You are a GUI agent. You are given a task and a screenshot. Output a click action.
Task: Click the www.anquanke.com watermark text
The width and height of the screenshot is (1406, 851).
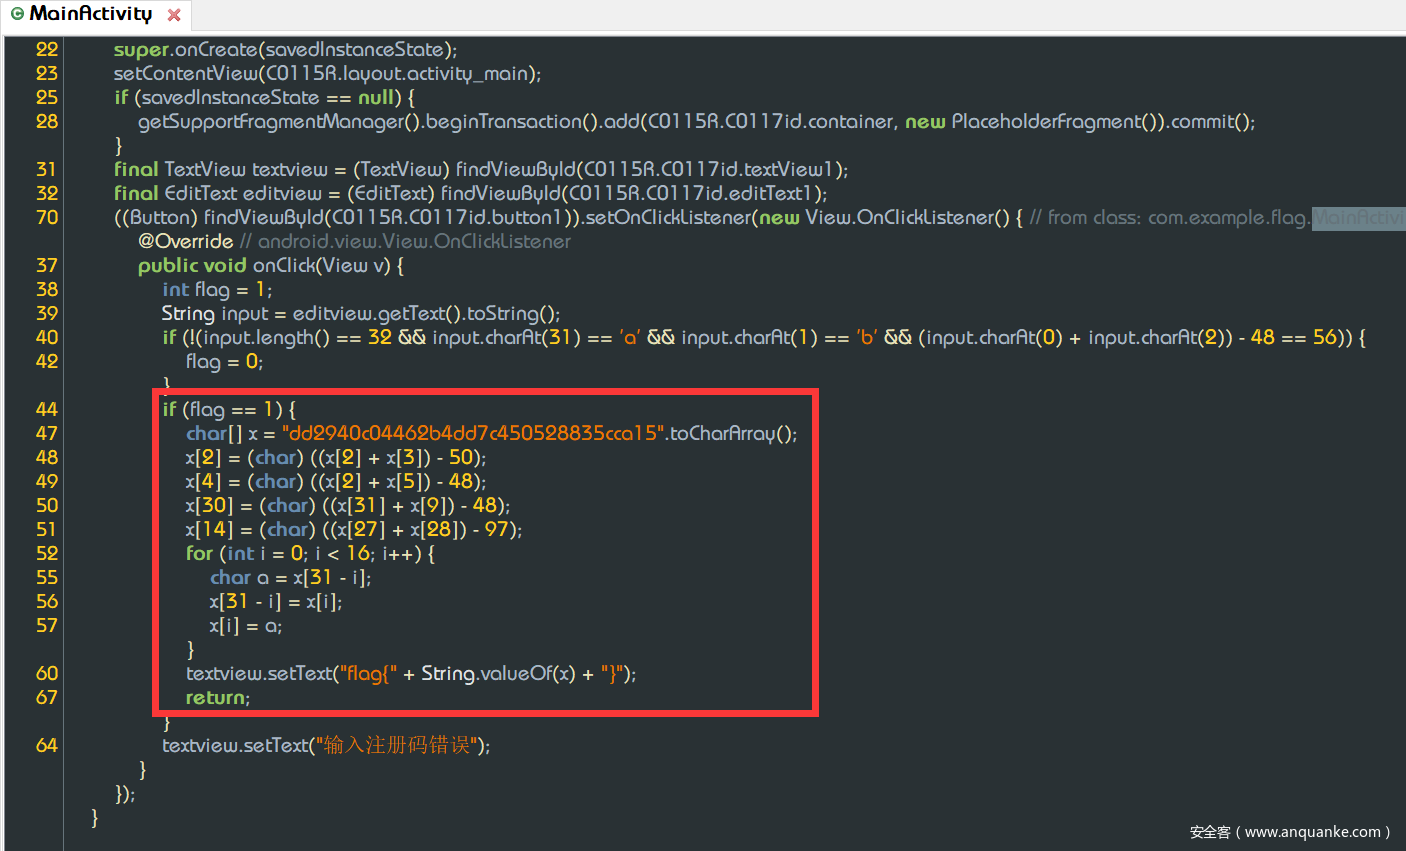pyautogui.click(x=1312, y=832)
